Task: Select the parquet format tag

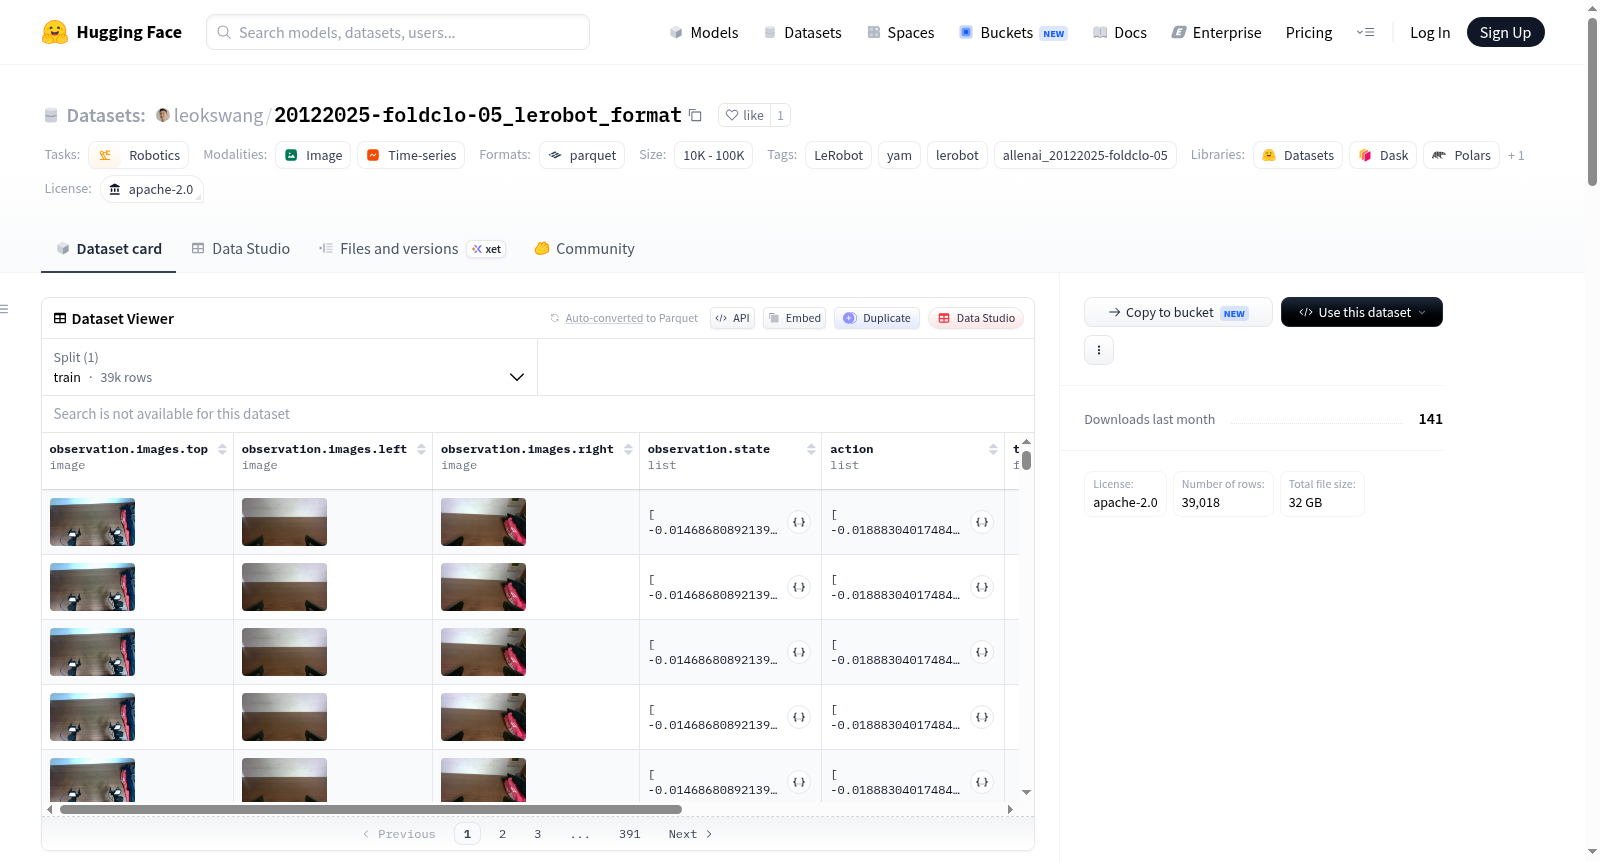Action: pyautogui.click(x=582, y=155)
